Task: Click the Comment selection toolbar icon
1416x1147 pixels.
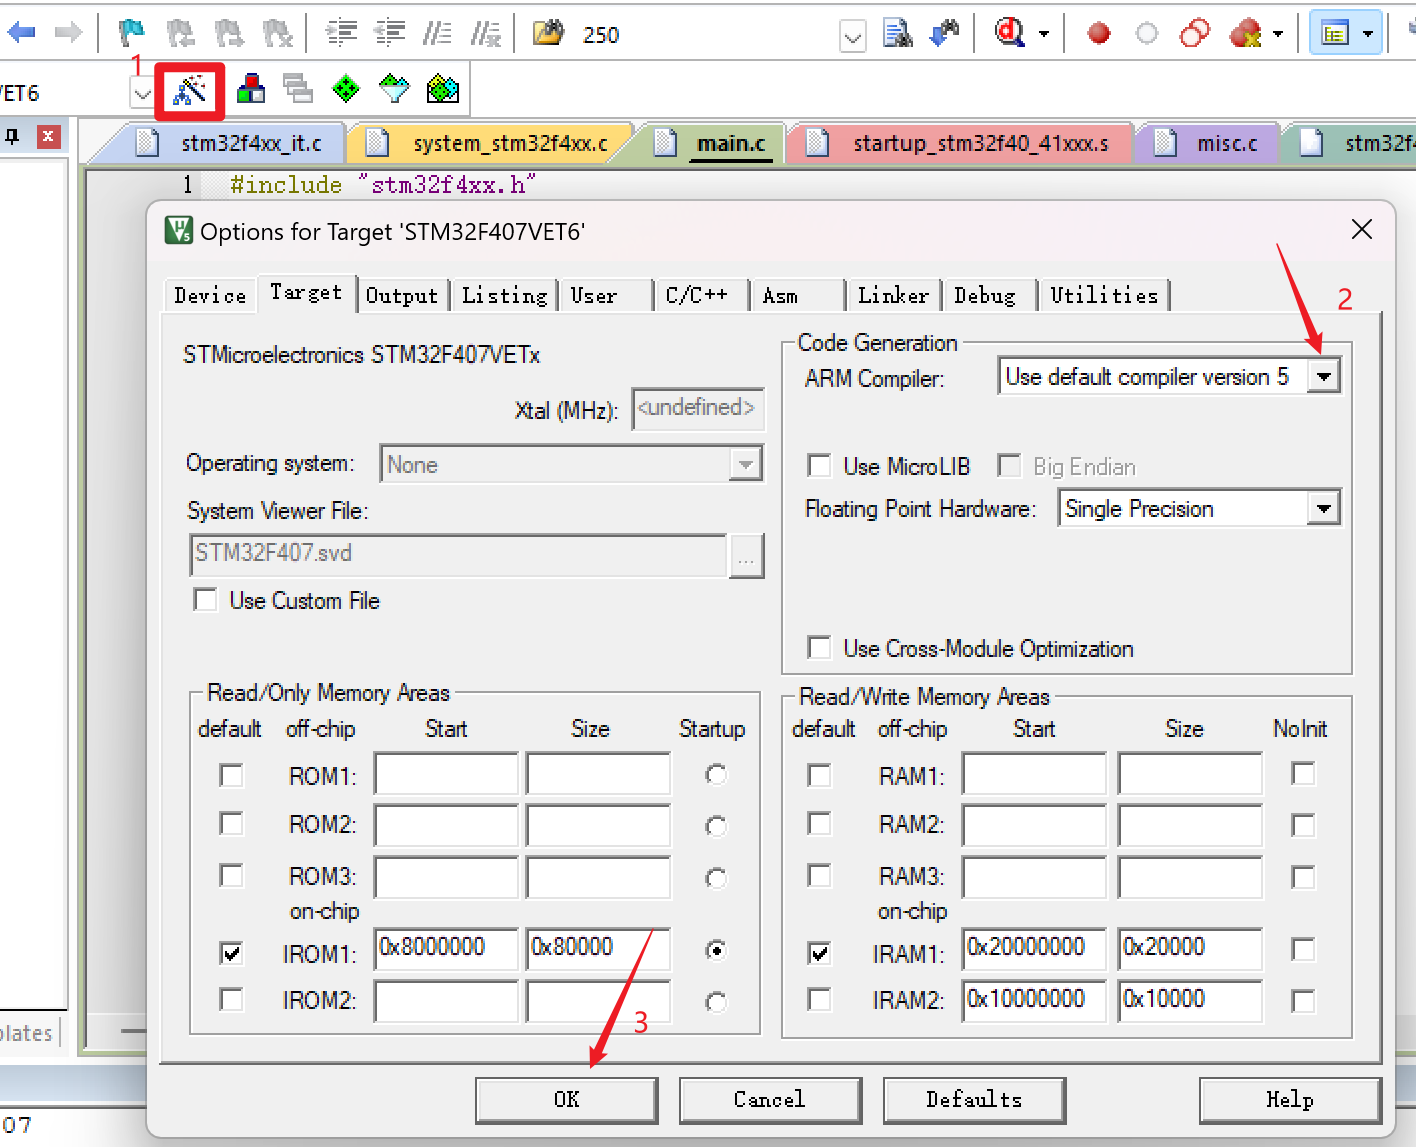Action: tap(437, 34)
